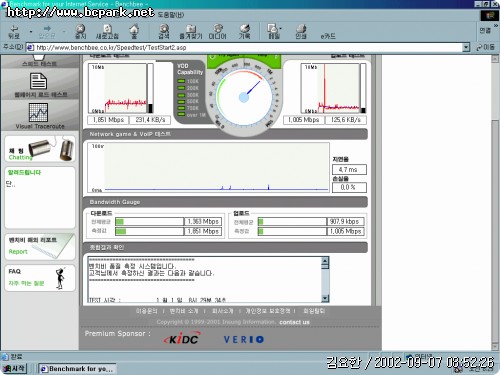The width and height of the screenshot is (500, 375).
Task: Switch to Benchmark for yo... taskbar button
Action: click(x=78, y=369)
